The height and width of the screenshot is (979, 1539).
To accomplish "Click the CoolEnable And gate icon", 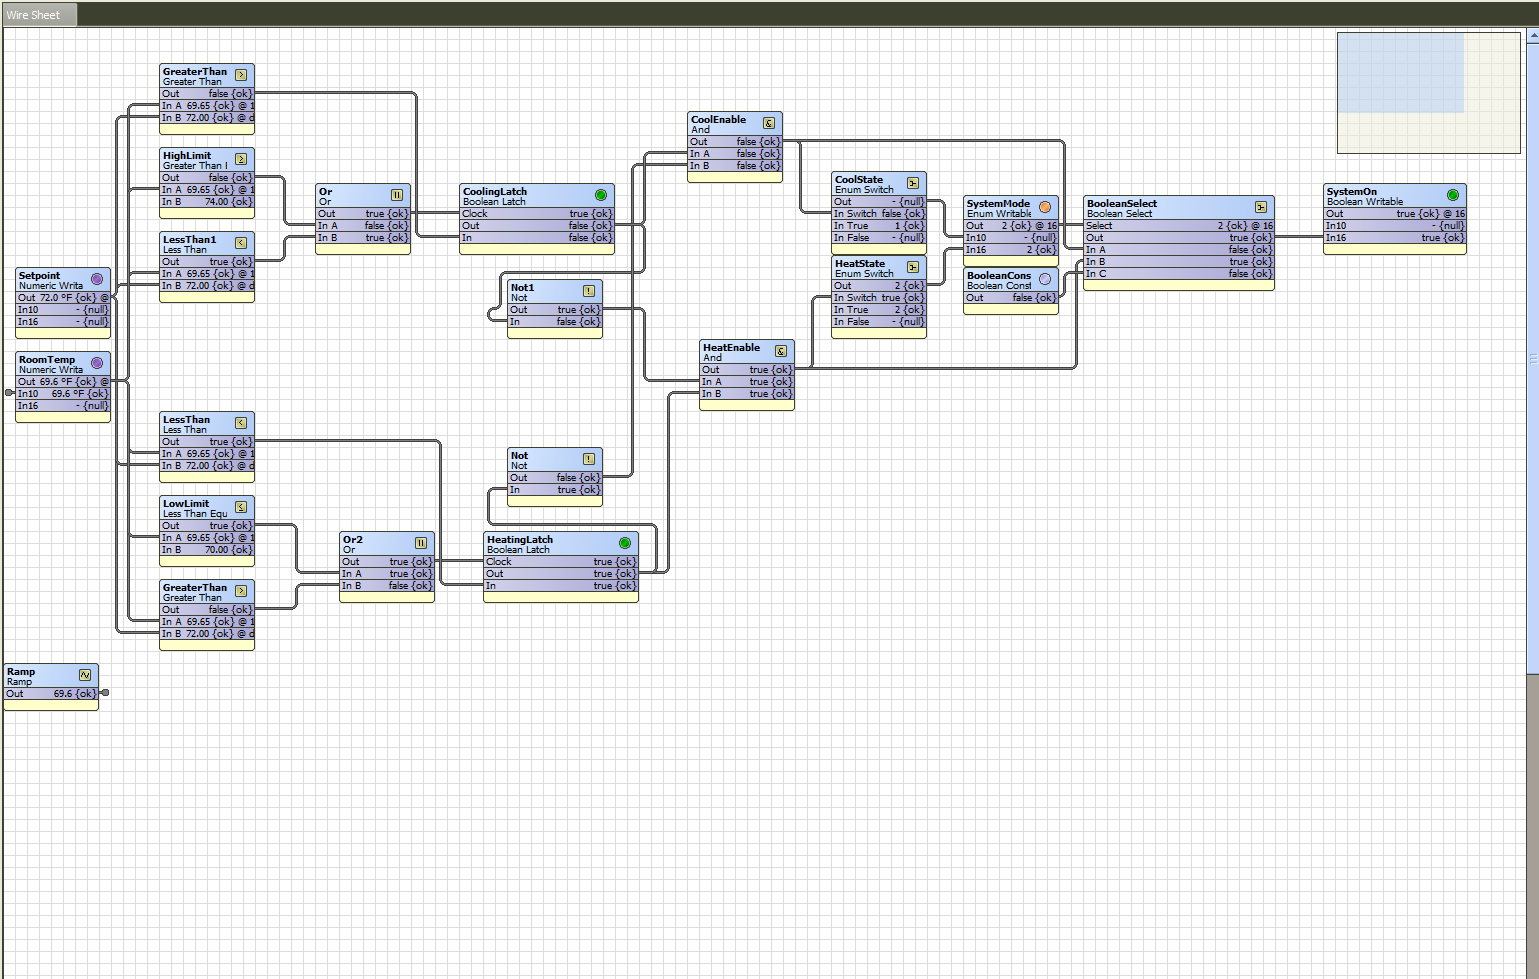I will pyautogui.click(x=769, y=123).
